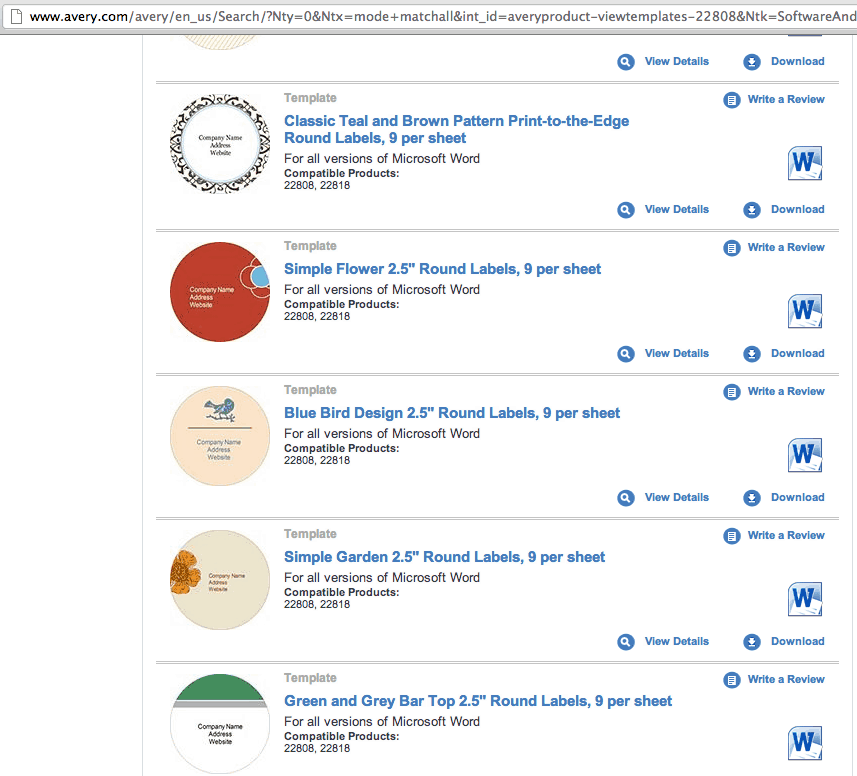Image resolution: width=857 pixels, height=776 pixels.
Task: Click the page icon in the address bar
Action: [17, 17]
